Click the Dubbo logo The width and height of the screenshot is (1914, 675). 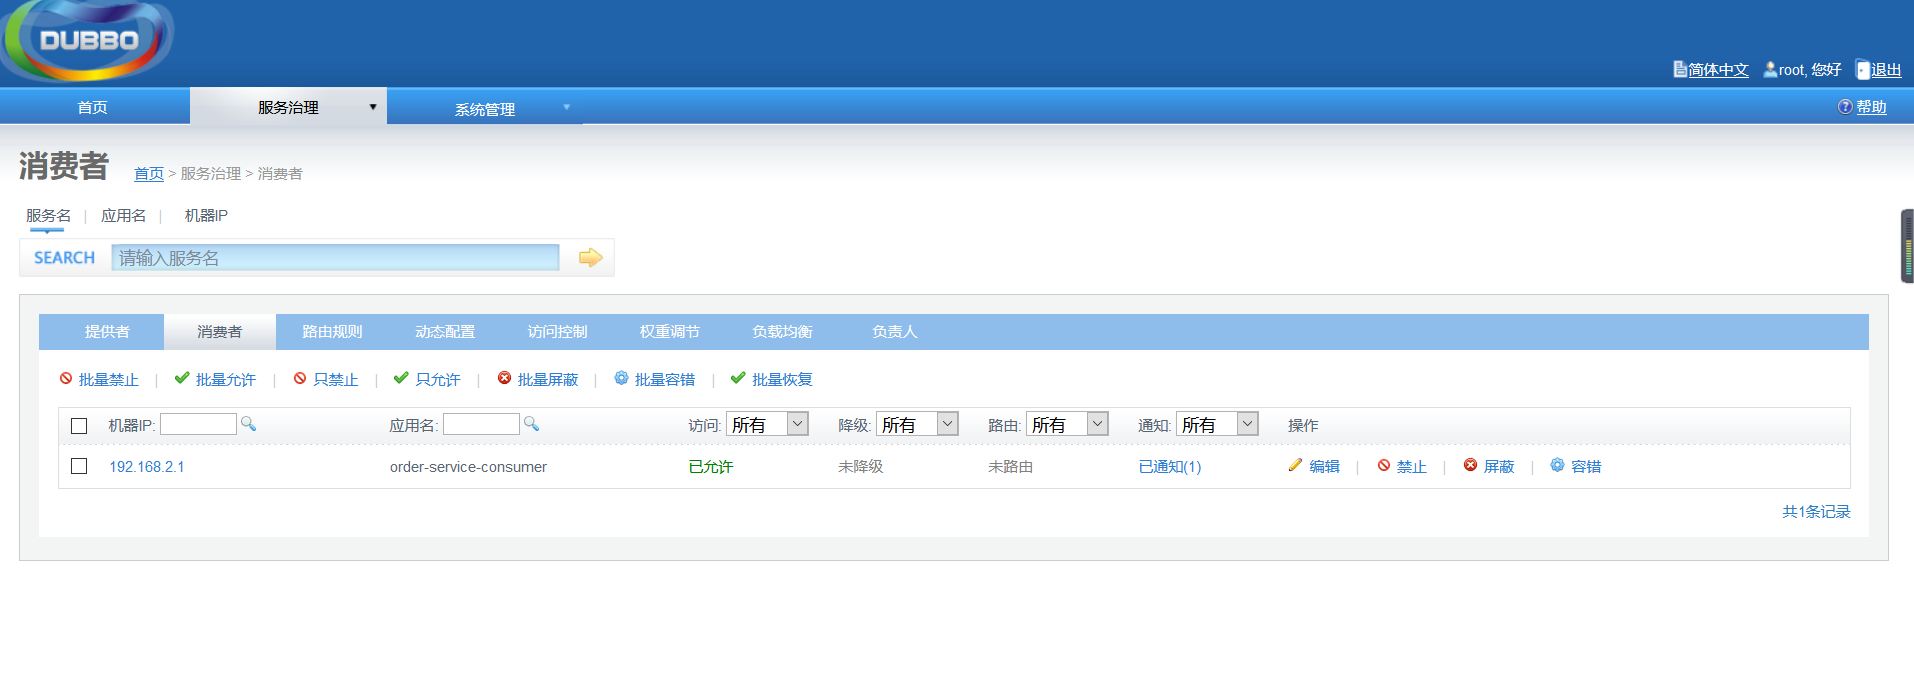coord(88,40)
